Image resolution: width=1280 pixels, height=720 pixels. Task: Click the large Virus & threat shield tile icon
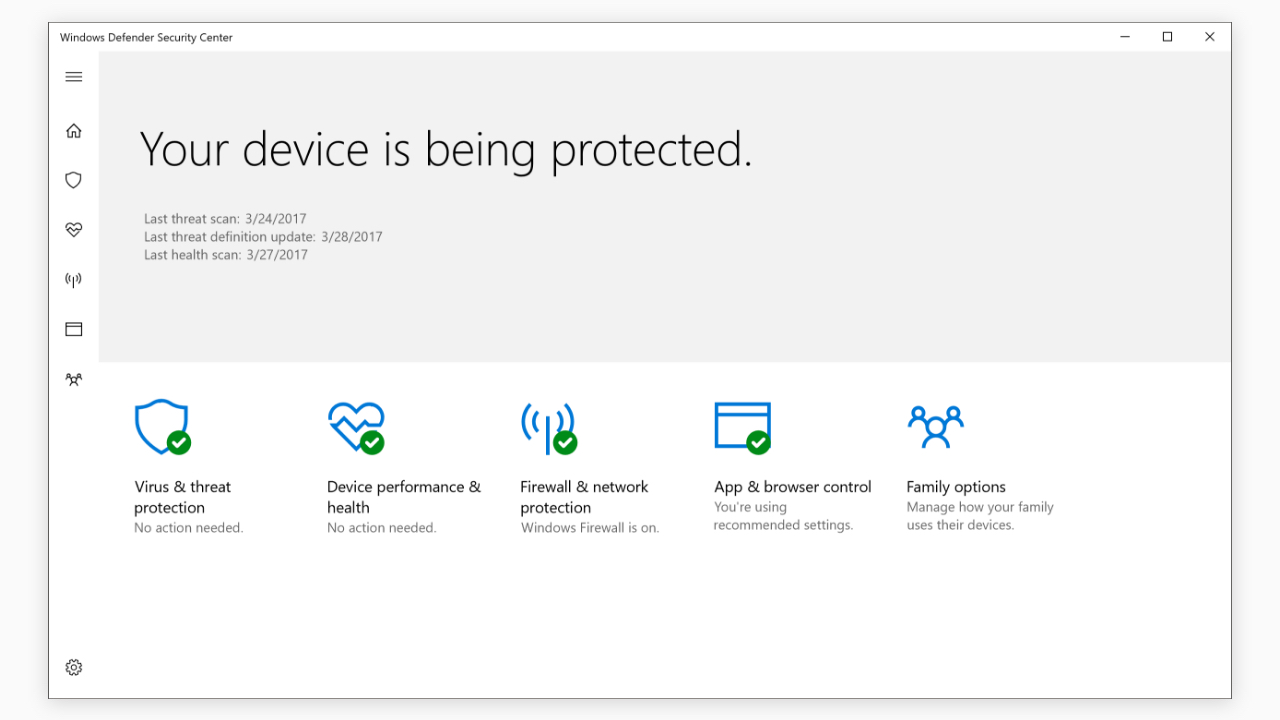coord(161,427)
